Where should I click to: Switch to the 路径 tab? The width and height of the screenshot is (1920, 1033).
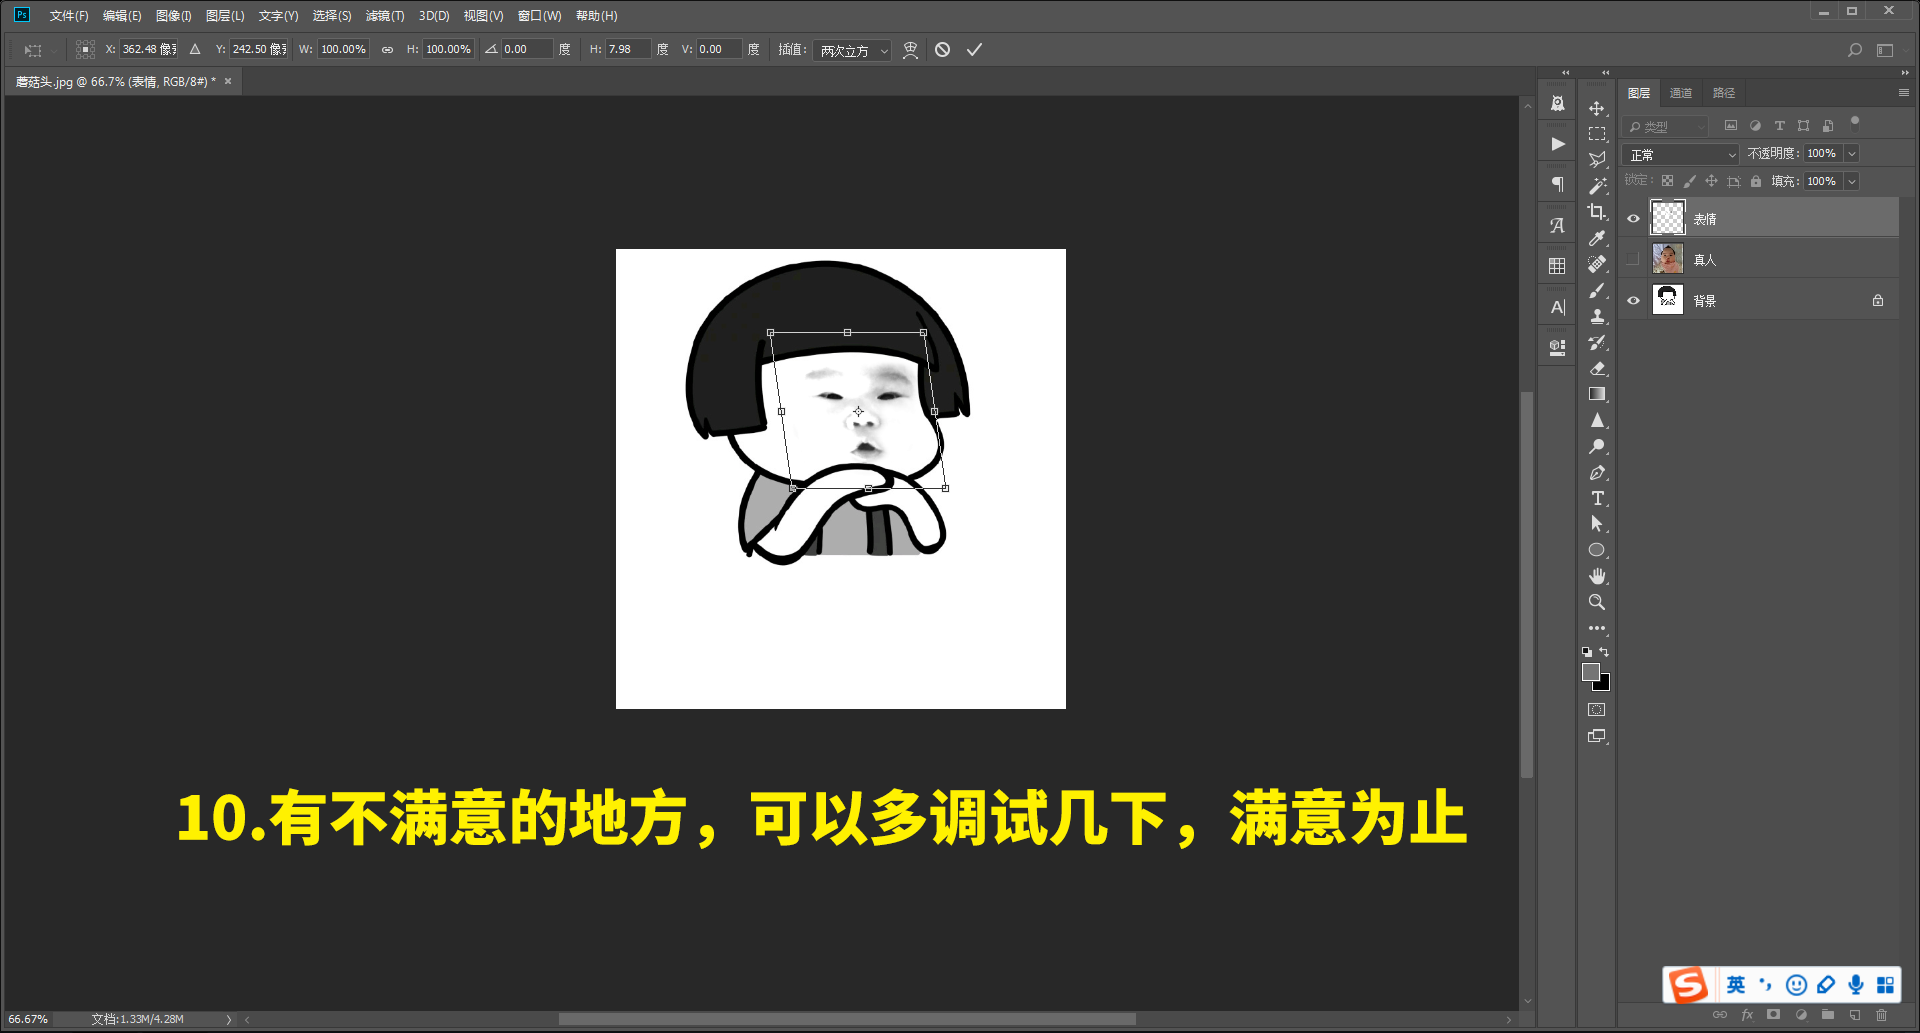click(x=1724, y=93)
